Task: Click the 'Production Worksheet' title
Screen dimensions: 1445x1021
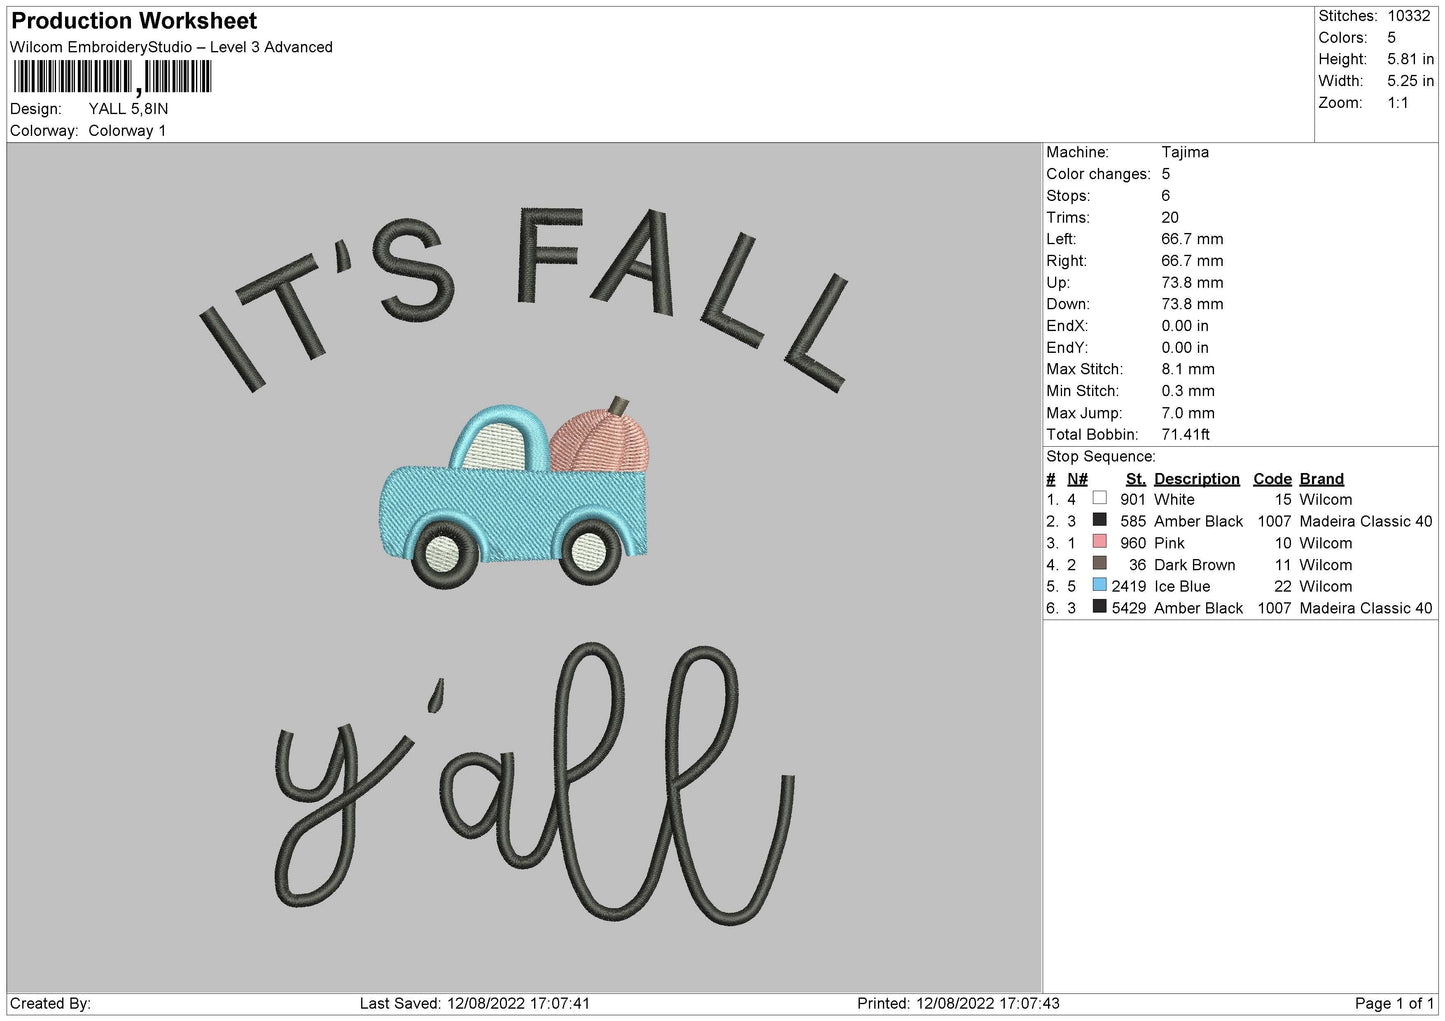Action: click(x=134, y=21)
